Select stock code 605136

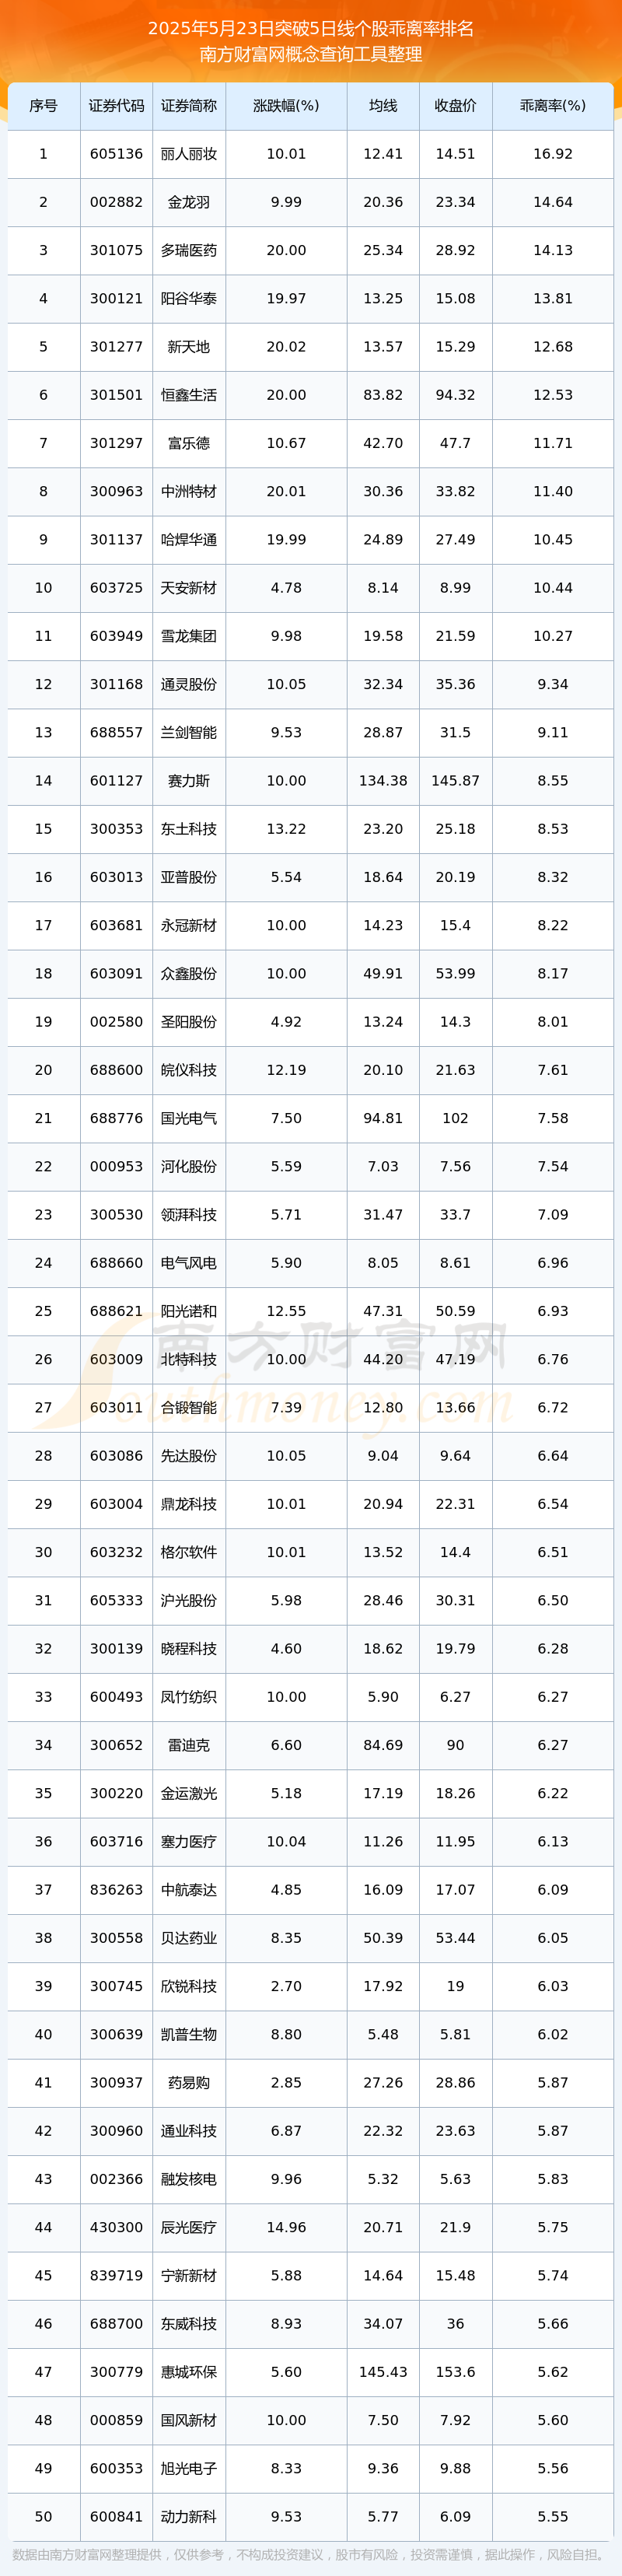point(116,154)
